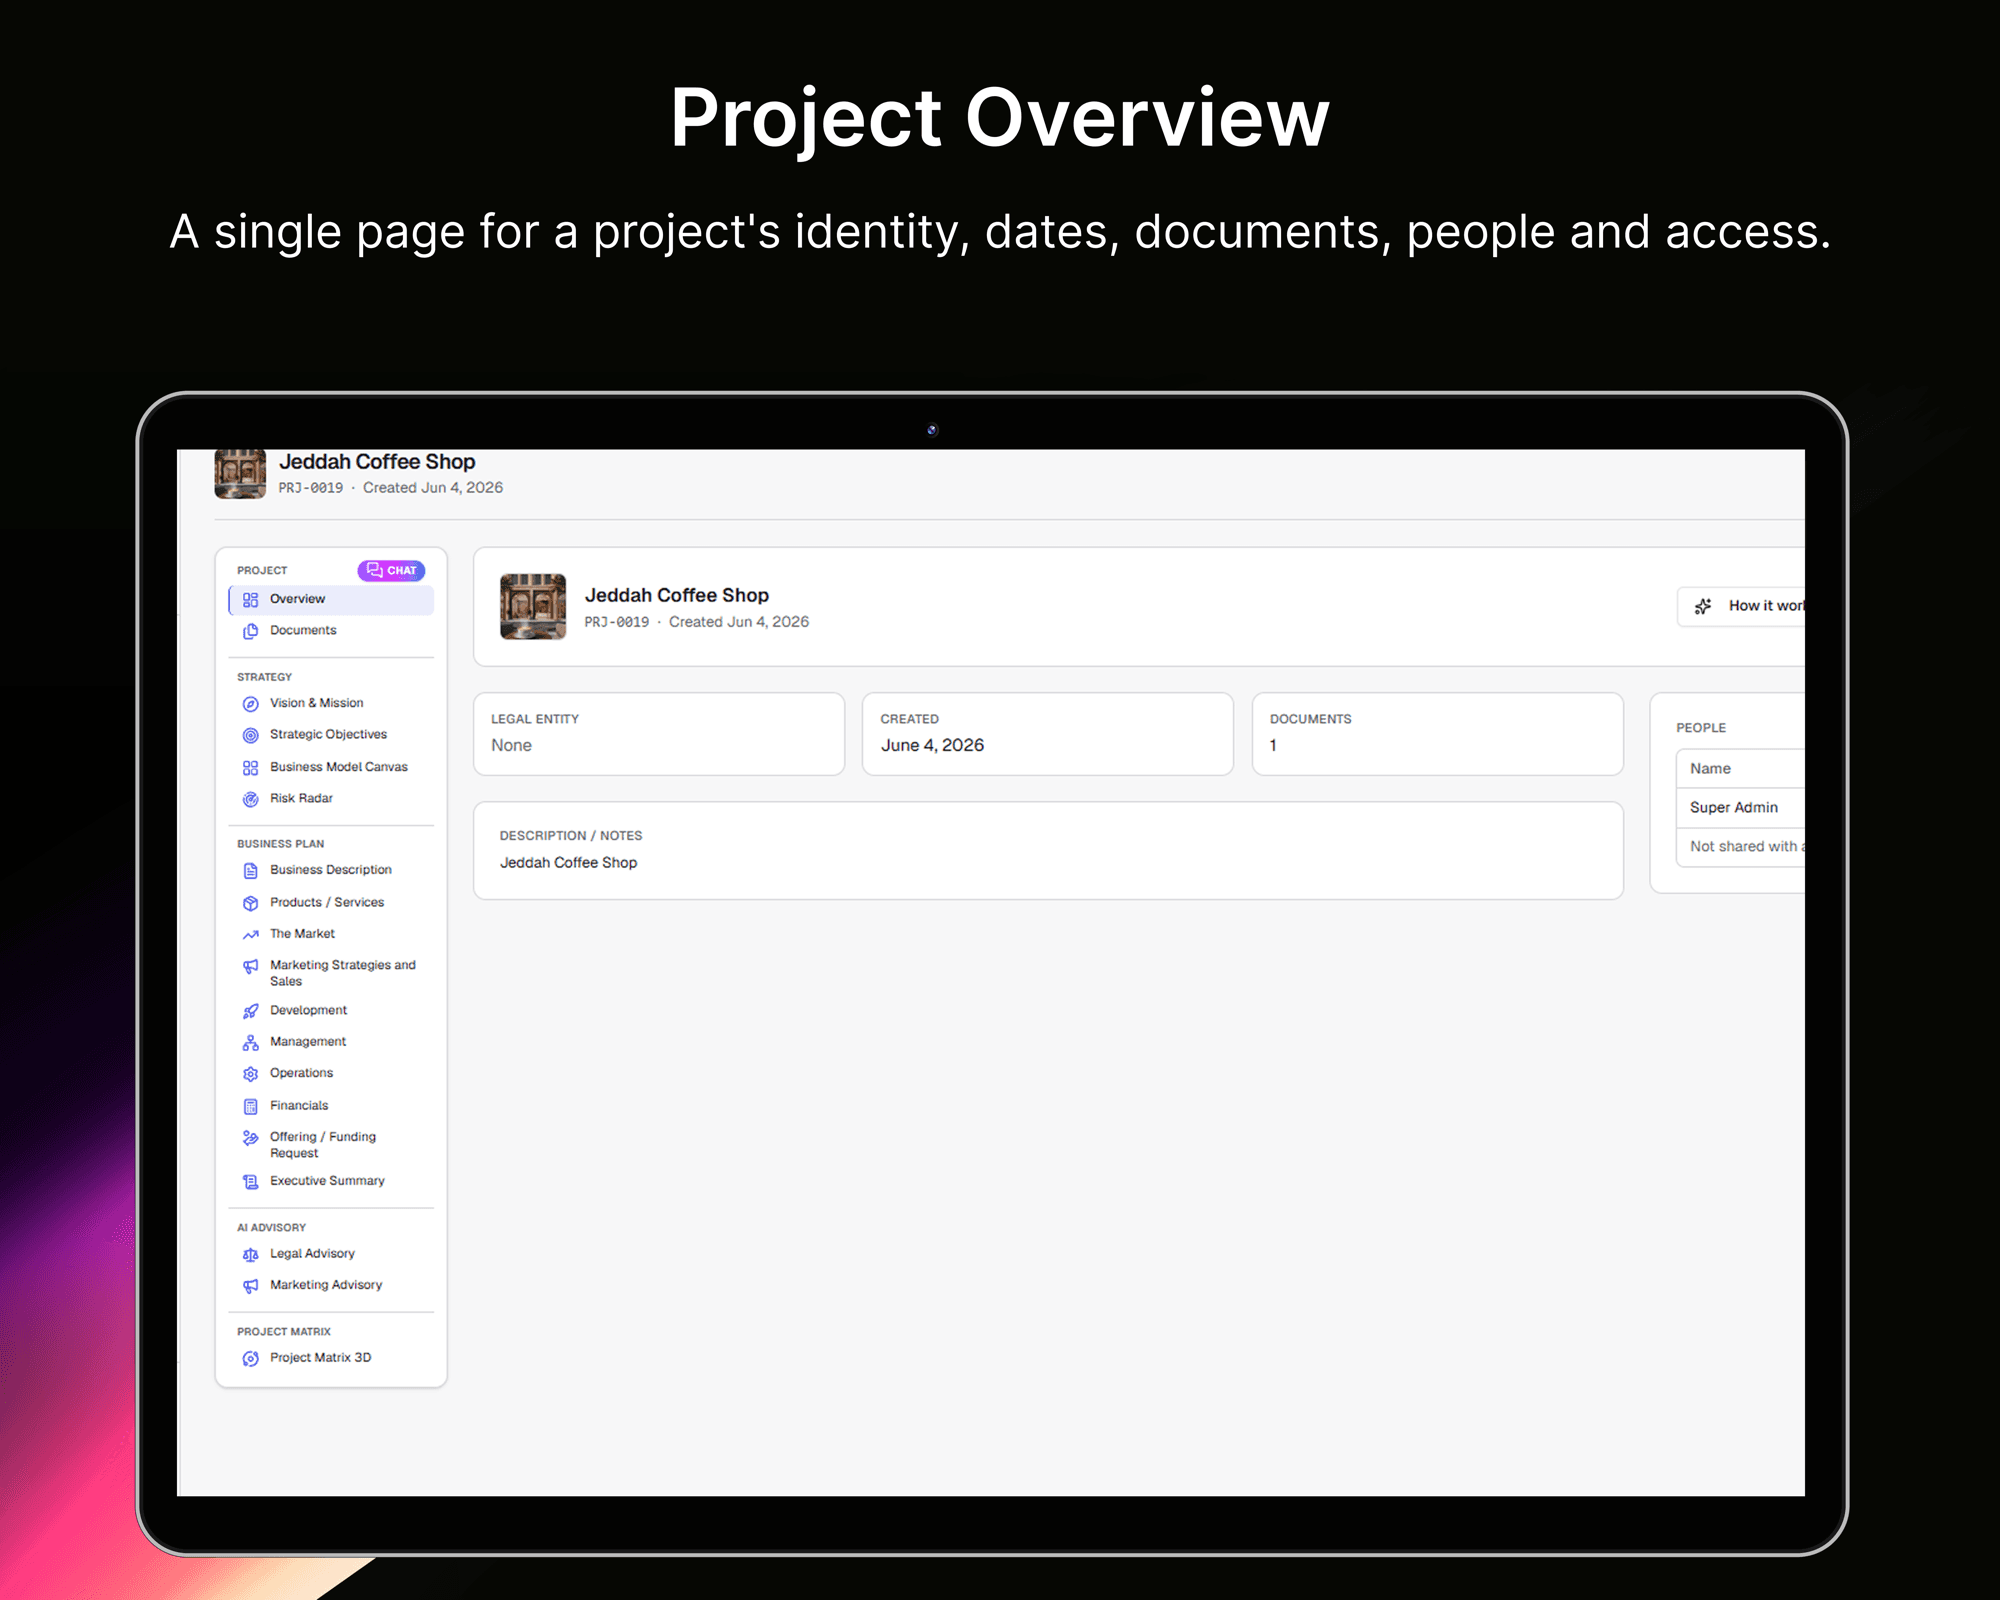
Task: Click the Business Model Canvas icon
Action: point(250,768)
